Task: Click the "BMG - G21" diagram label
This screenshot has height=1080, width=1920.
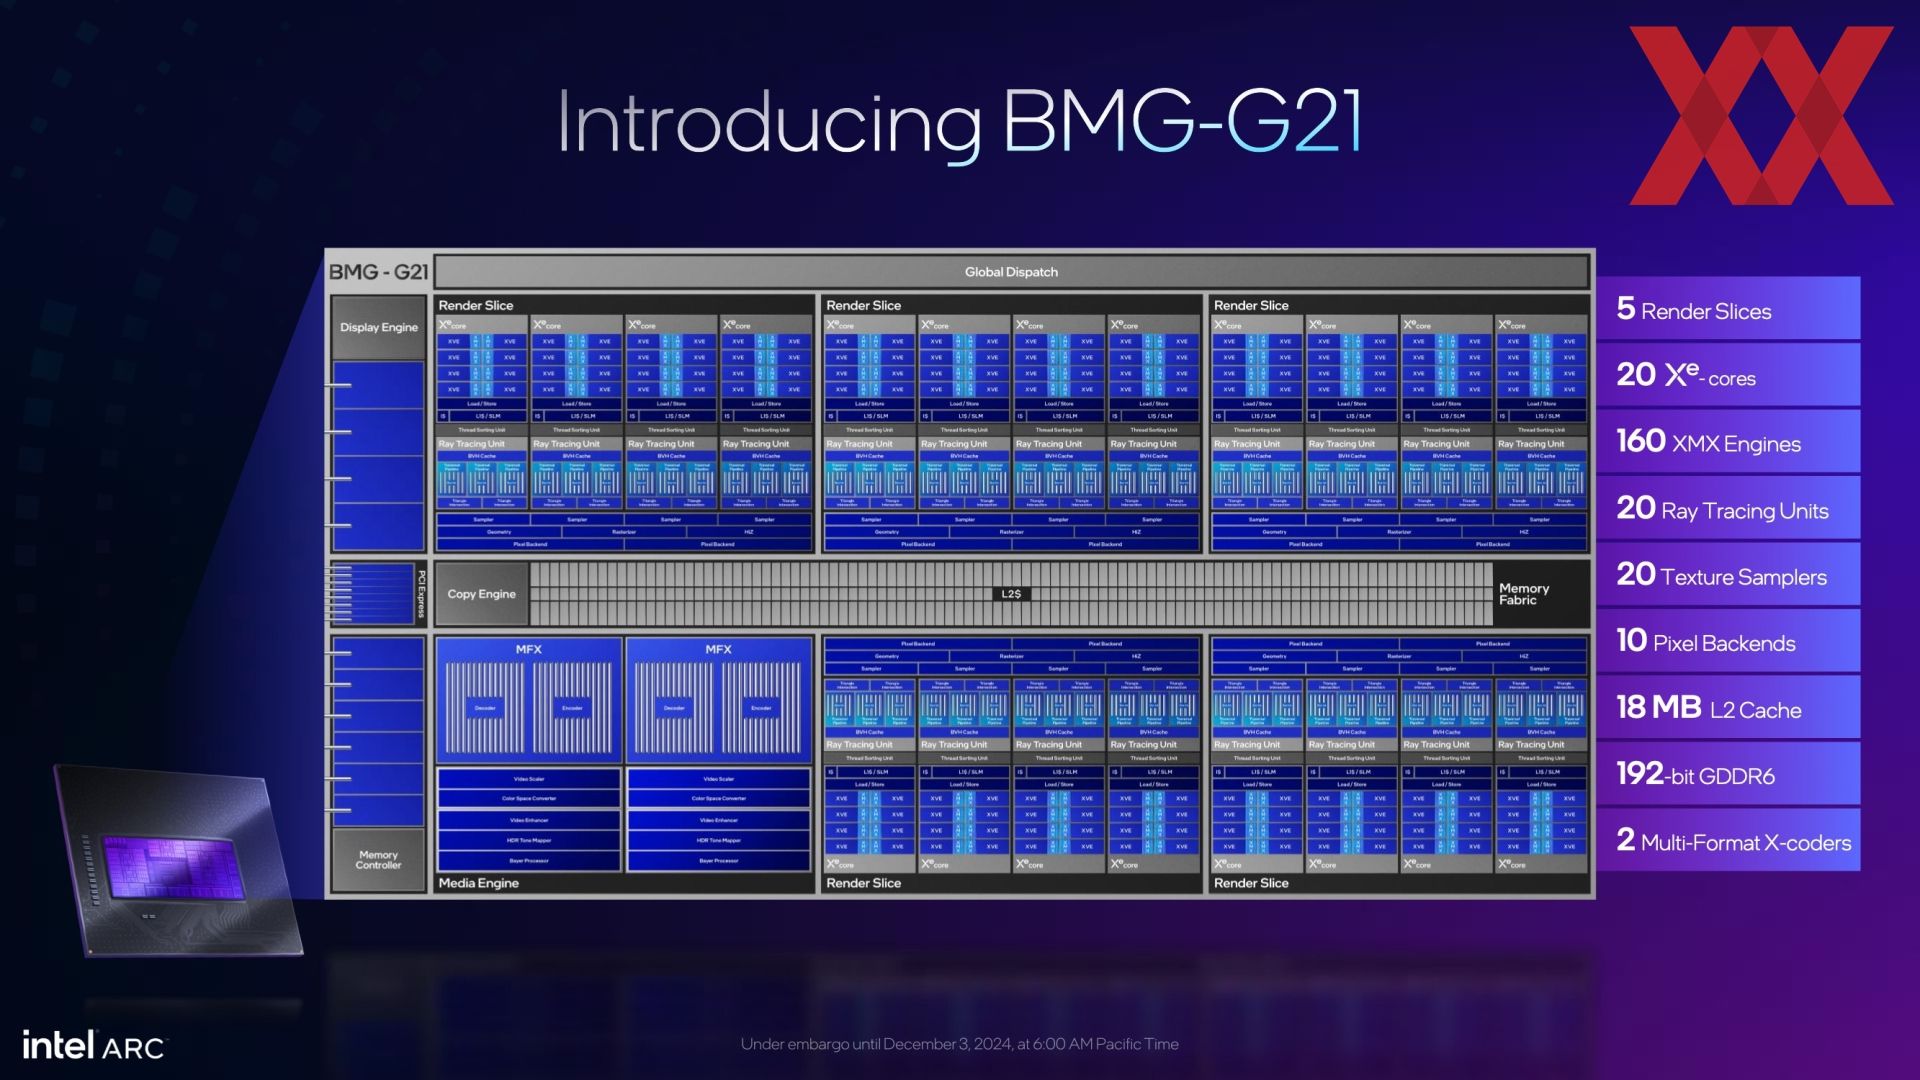Action: [378, 272]
